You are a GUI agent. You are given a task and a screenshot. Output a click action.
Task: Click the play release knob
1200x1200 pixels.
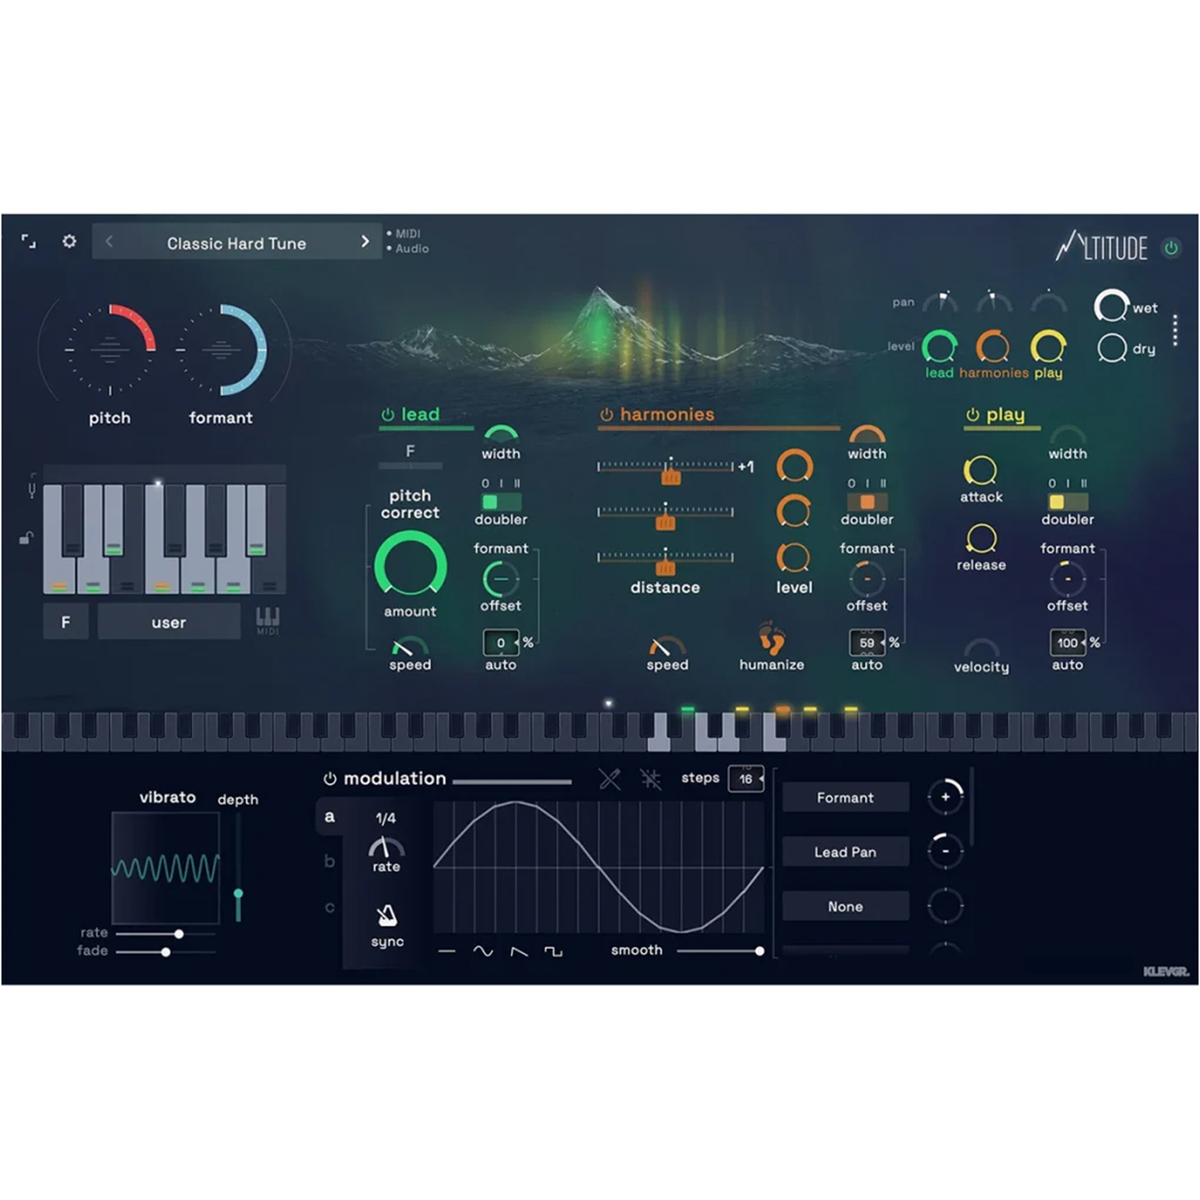(x=981, y=539)
